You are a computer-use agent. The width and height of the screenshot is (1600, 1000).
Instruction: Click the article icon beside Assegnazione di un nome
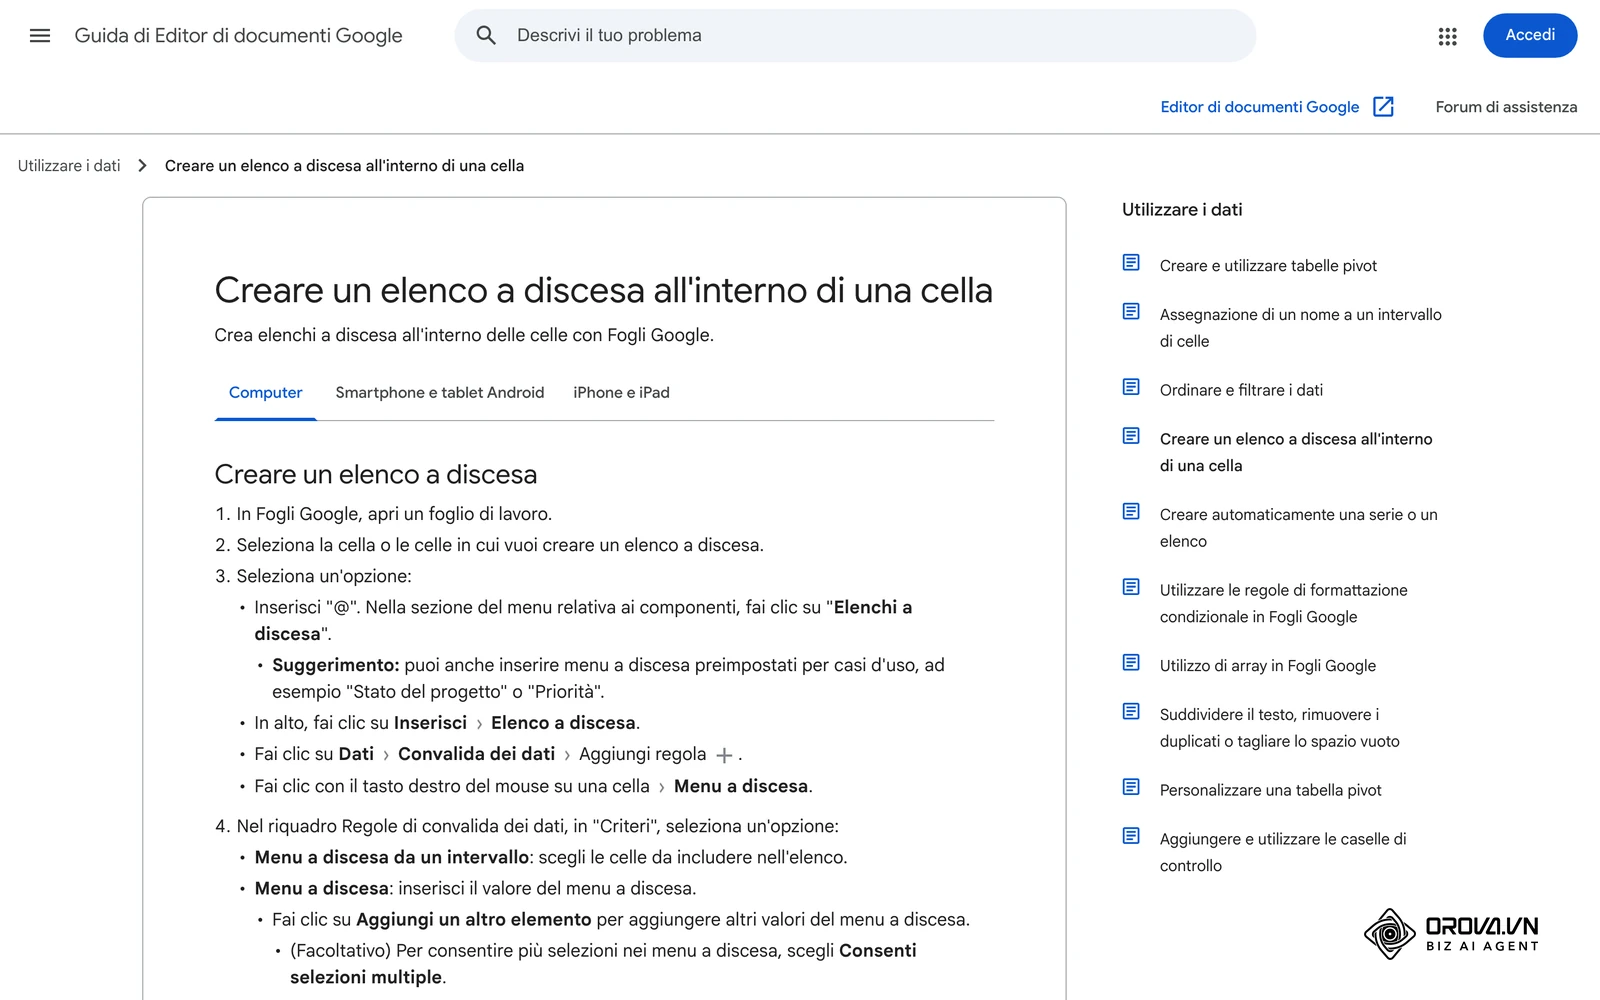(1131, 312)
